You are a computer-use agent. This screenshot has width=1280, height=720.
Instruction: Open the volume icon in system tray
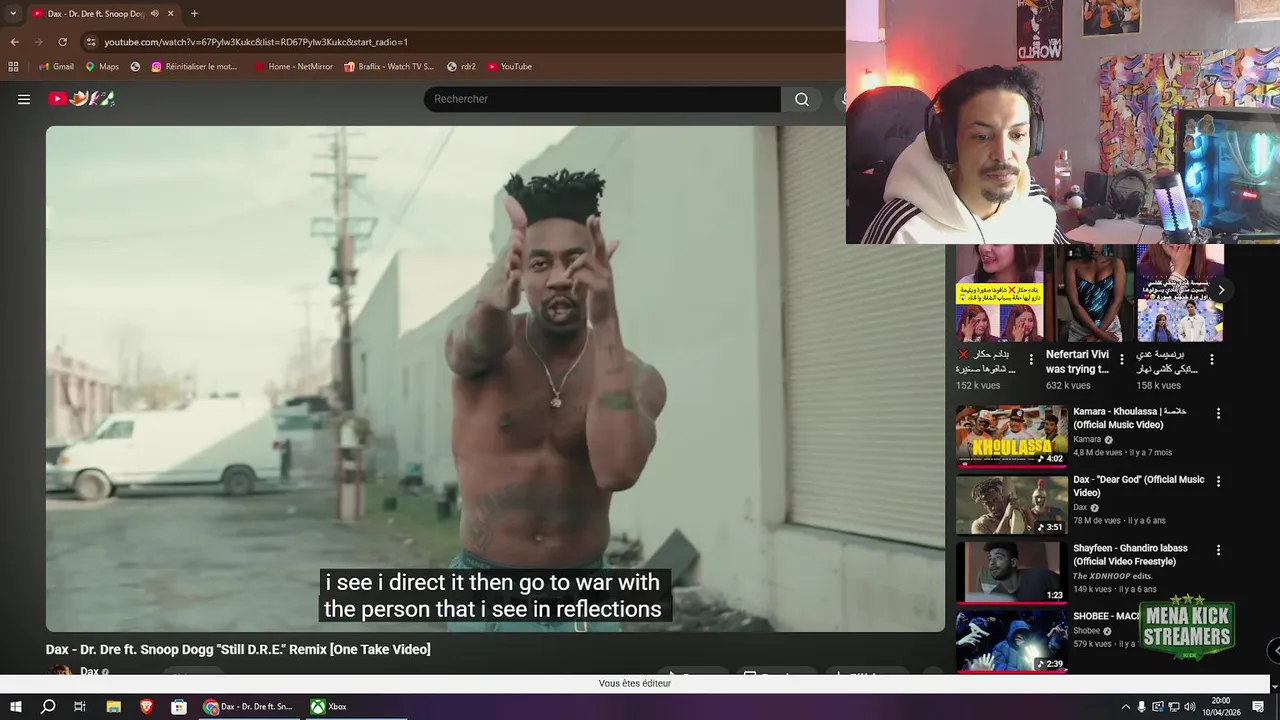(x=1190, y=707)
